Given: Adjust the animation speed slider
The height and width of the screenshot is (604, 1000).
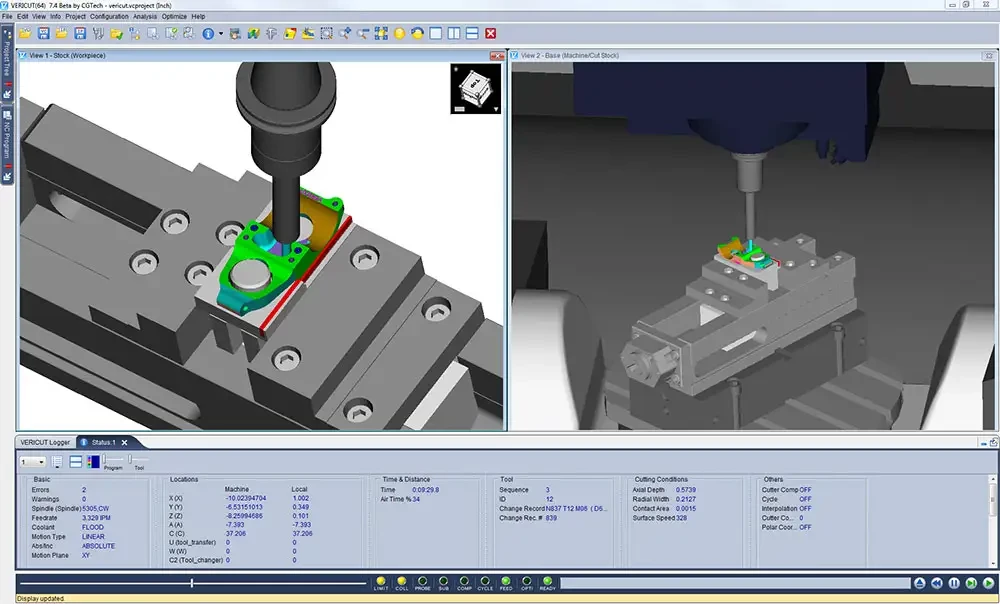Looking at the screenshot, I should coord(192,583).
